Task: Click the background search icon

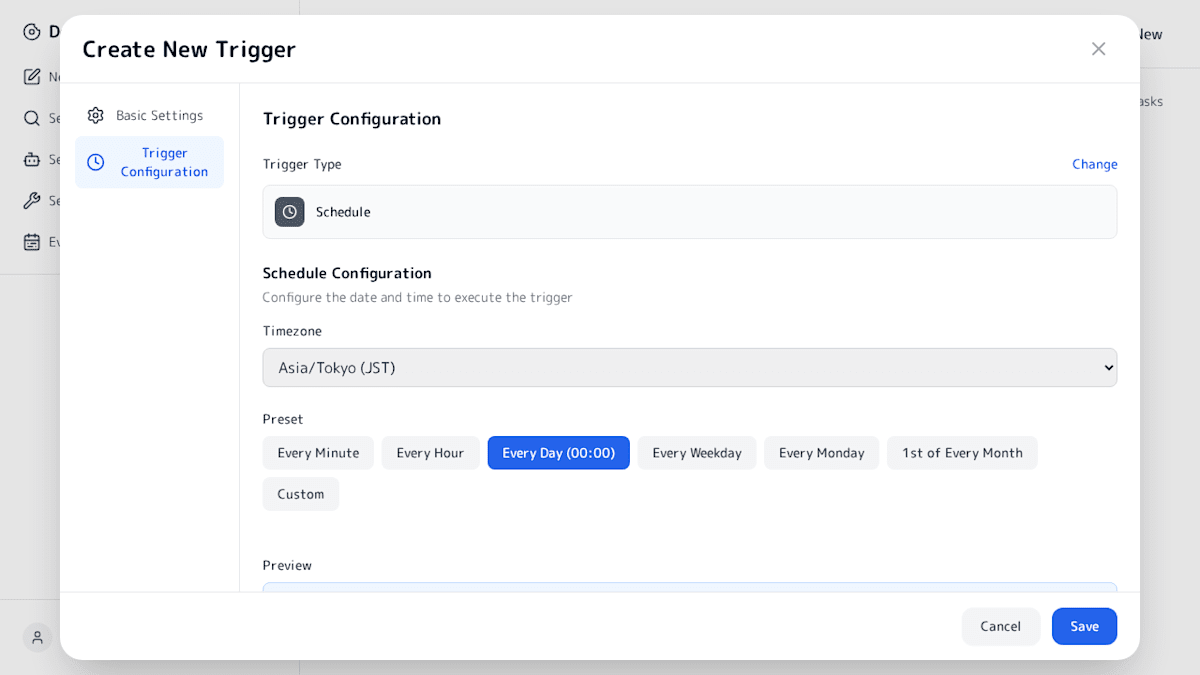Action: [32, 118]
